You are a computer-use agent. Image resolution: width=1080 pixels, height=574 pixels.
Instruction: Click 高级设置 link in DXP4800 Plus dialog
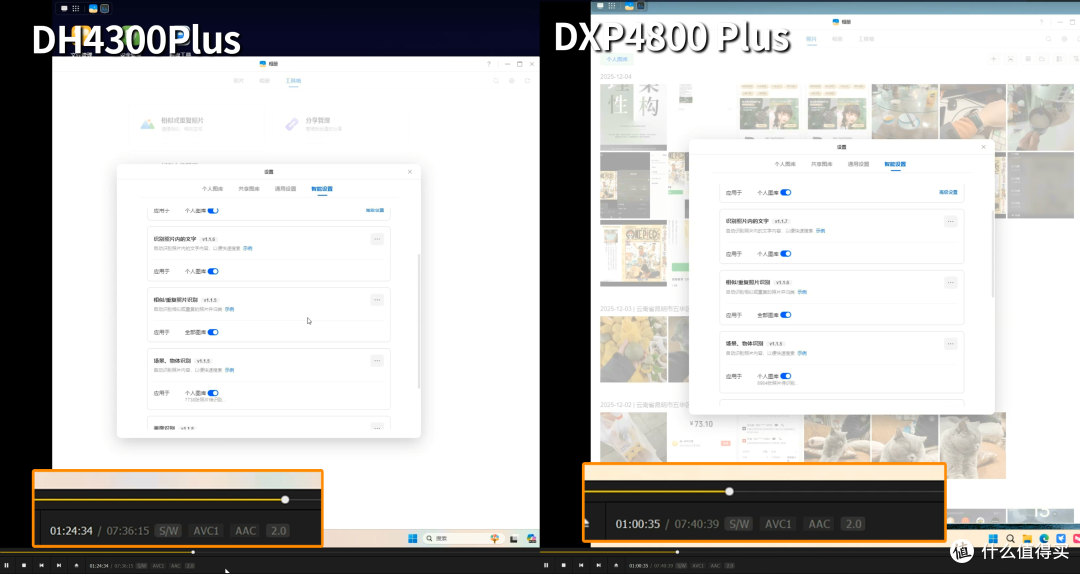click(948, 192)
